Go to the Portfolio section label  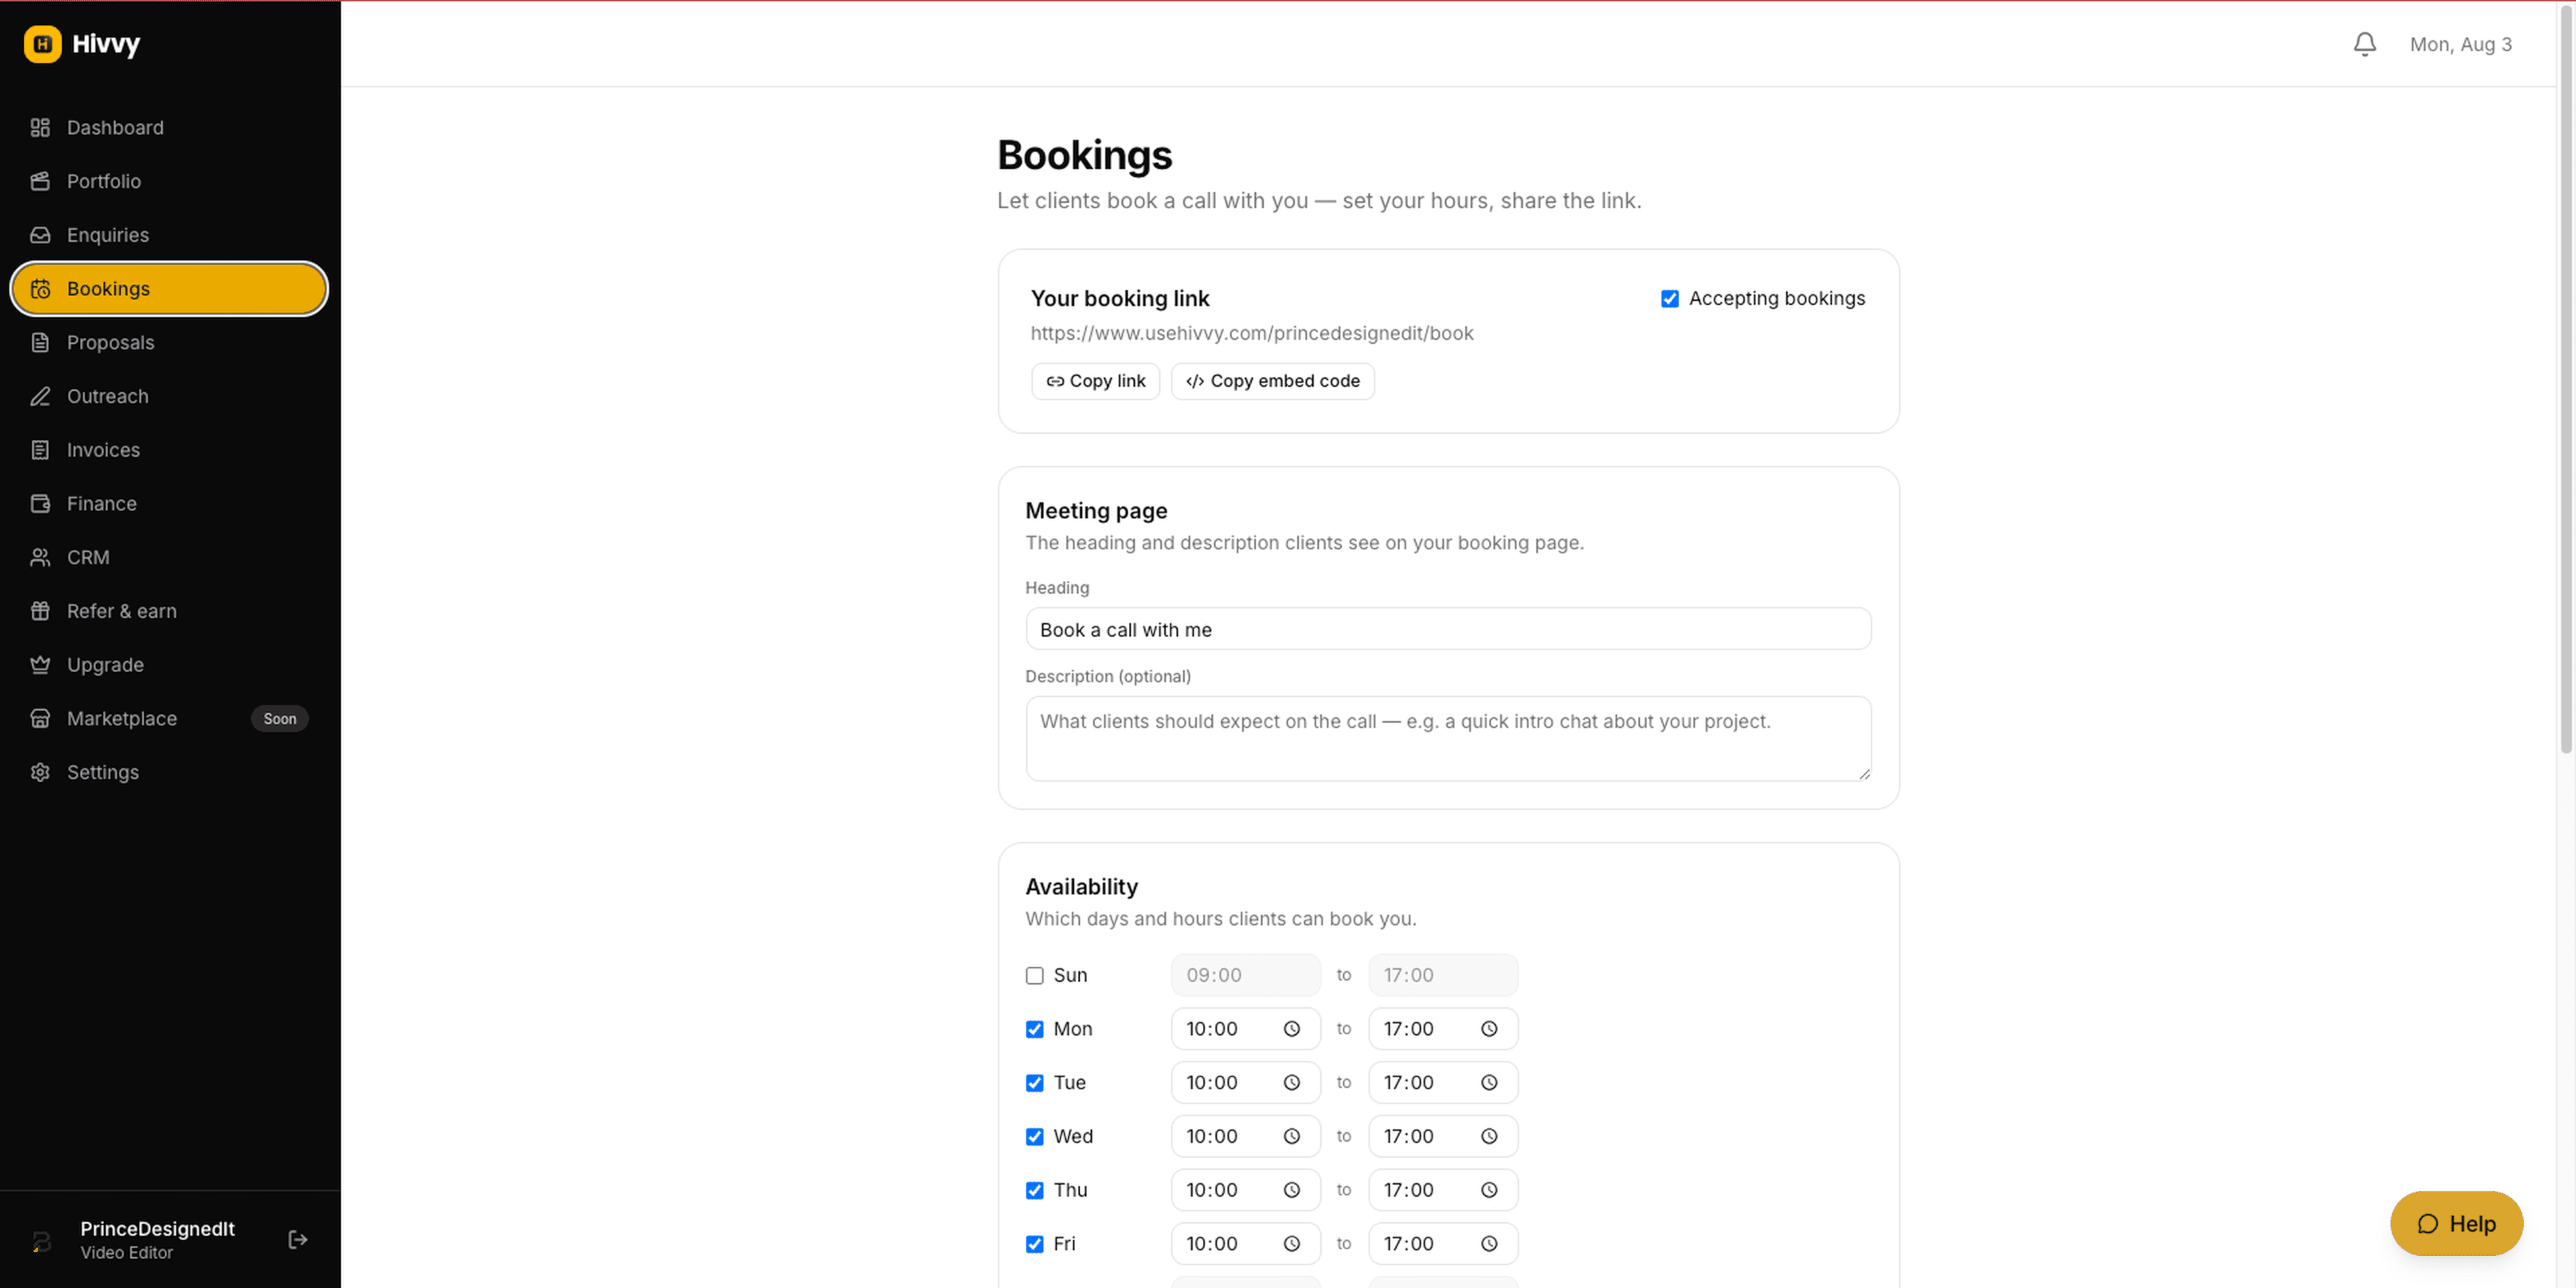pyautogui.click(x=104, y=181)
